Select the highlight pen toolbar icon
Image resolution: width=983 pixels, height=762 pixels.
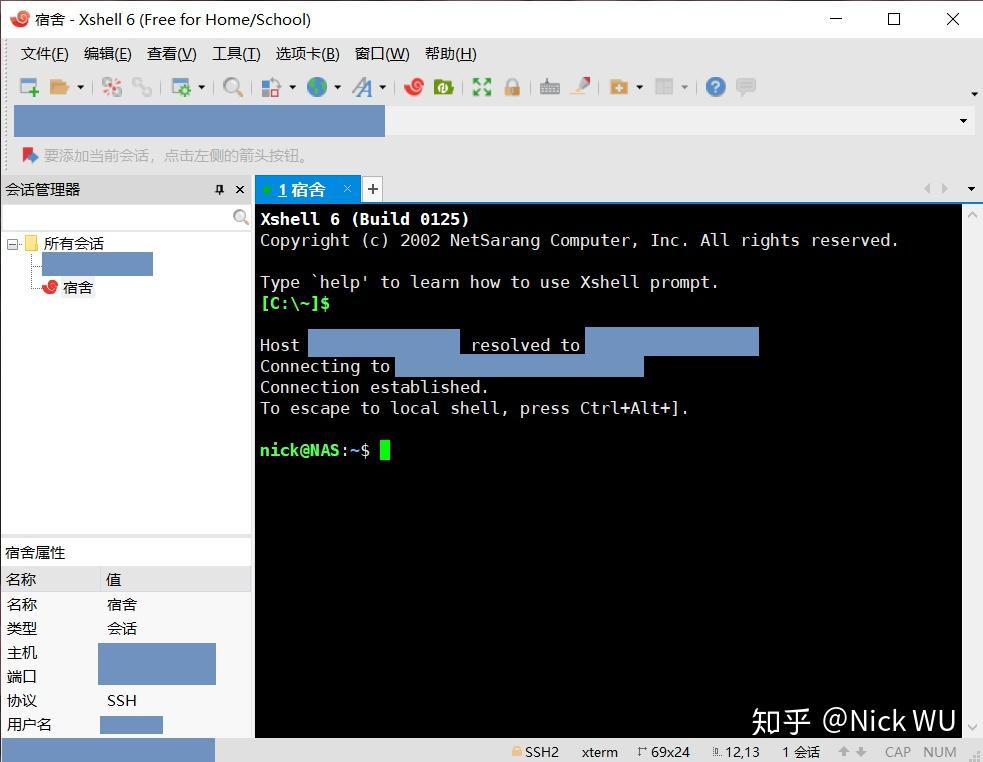pyautogui.click(x=581, y=87)
